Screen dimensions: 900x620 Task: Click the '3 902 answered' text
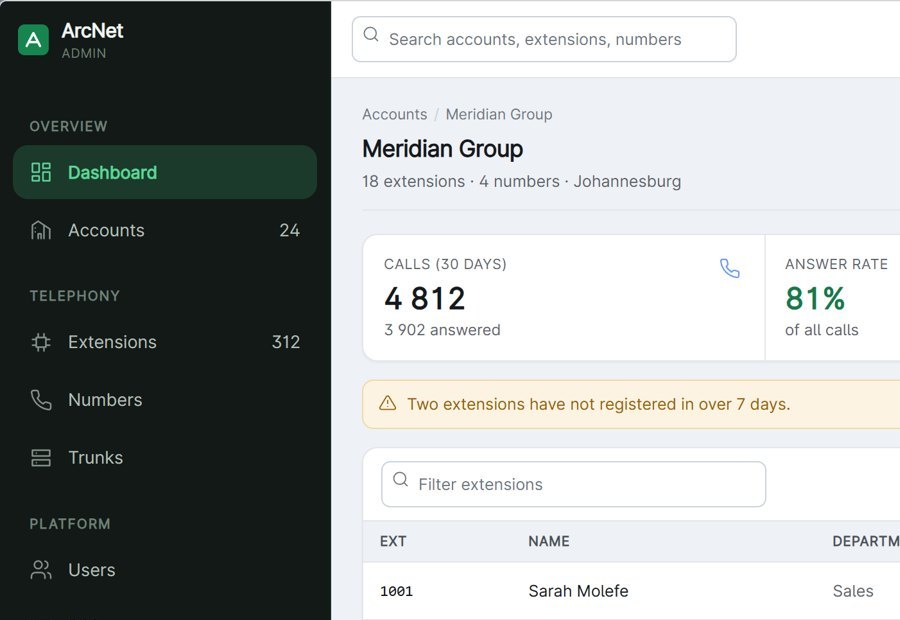443,330
